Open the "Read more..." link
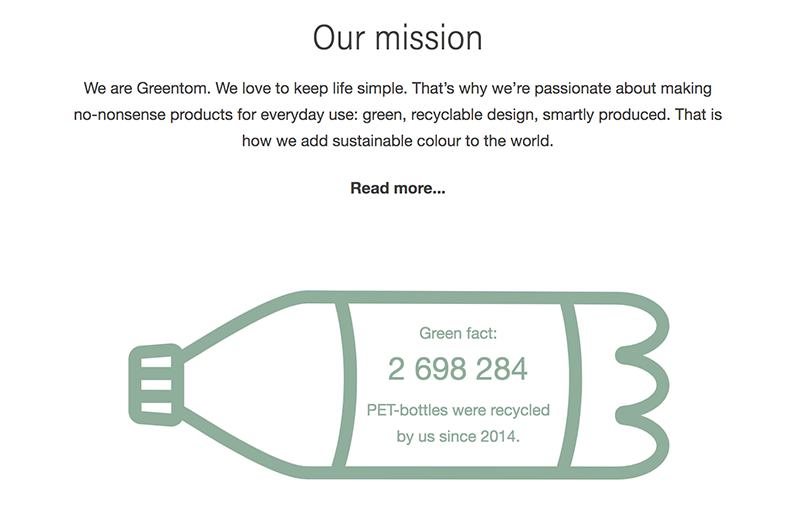The height and width of the screenshot is (507, 800). point(397,188)
